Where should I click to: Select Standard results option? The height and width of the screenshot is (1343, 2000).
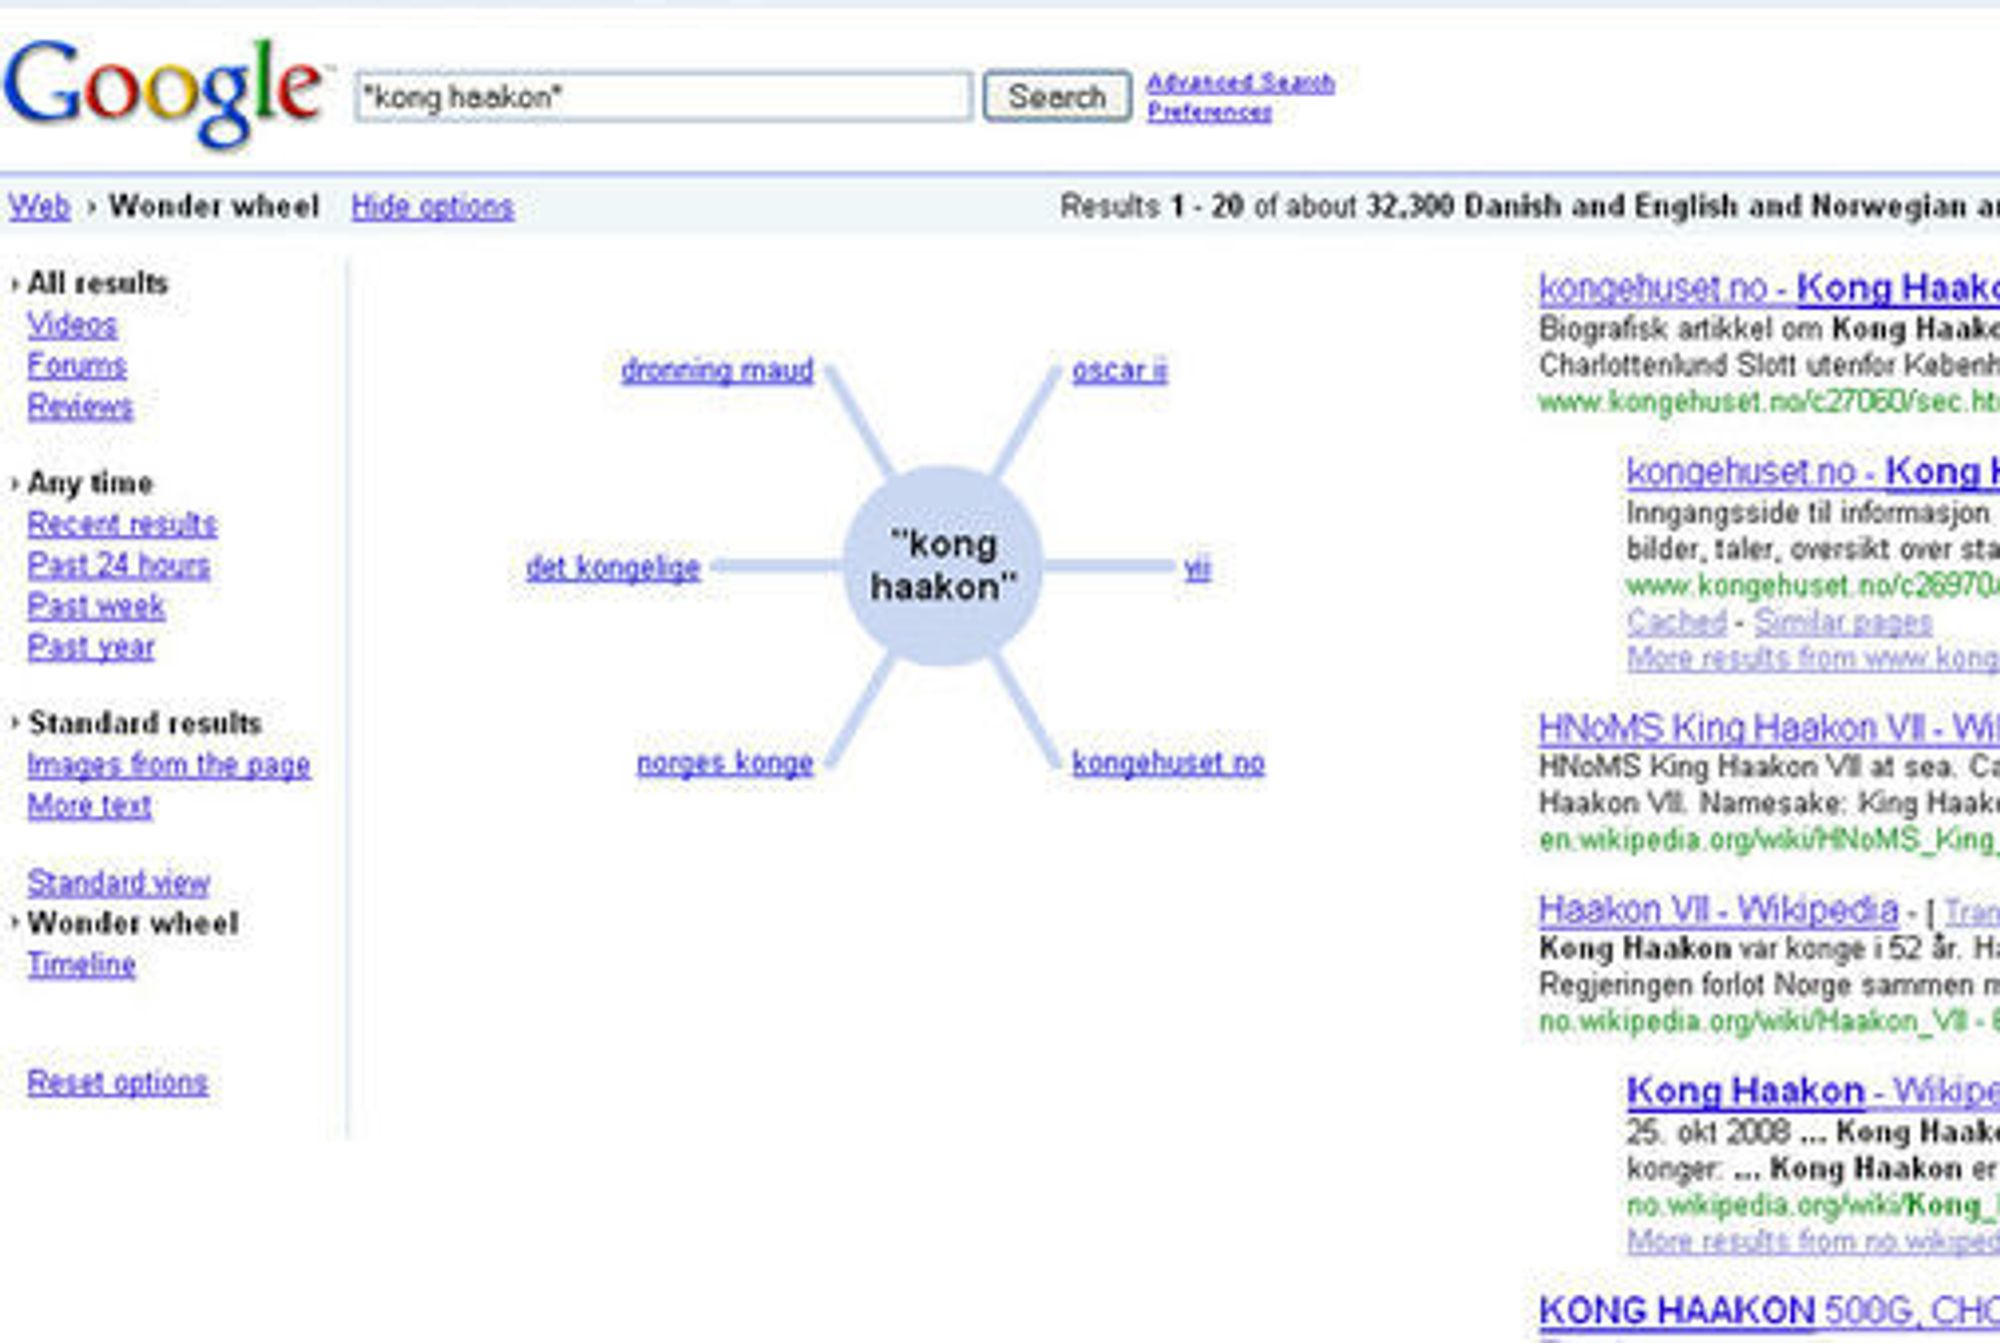click(x=145, y=723)
